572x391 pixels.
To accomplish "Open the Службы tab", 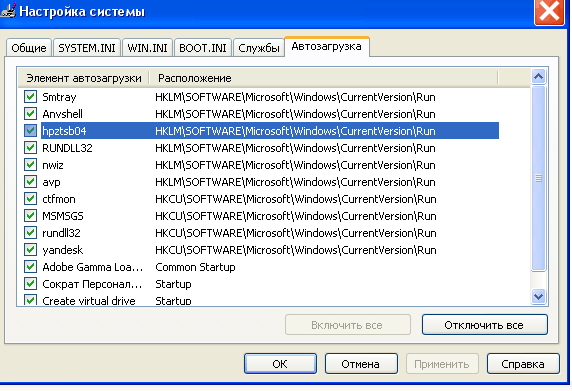I will (259, 48).
